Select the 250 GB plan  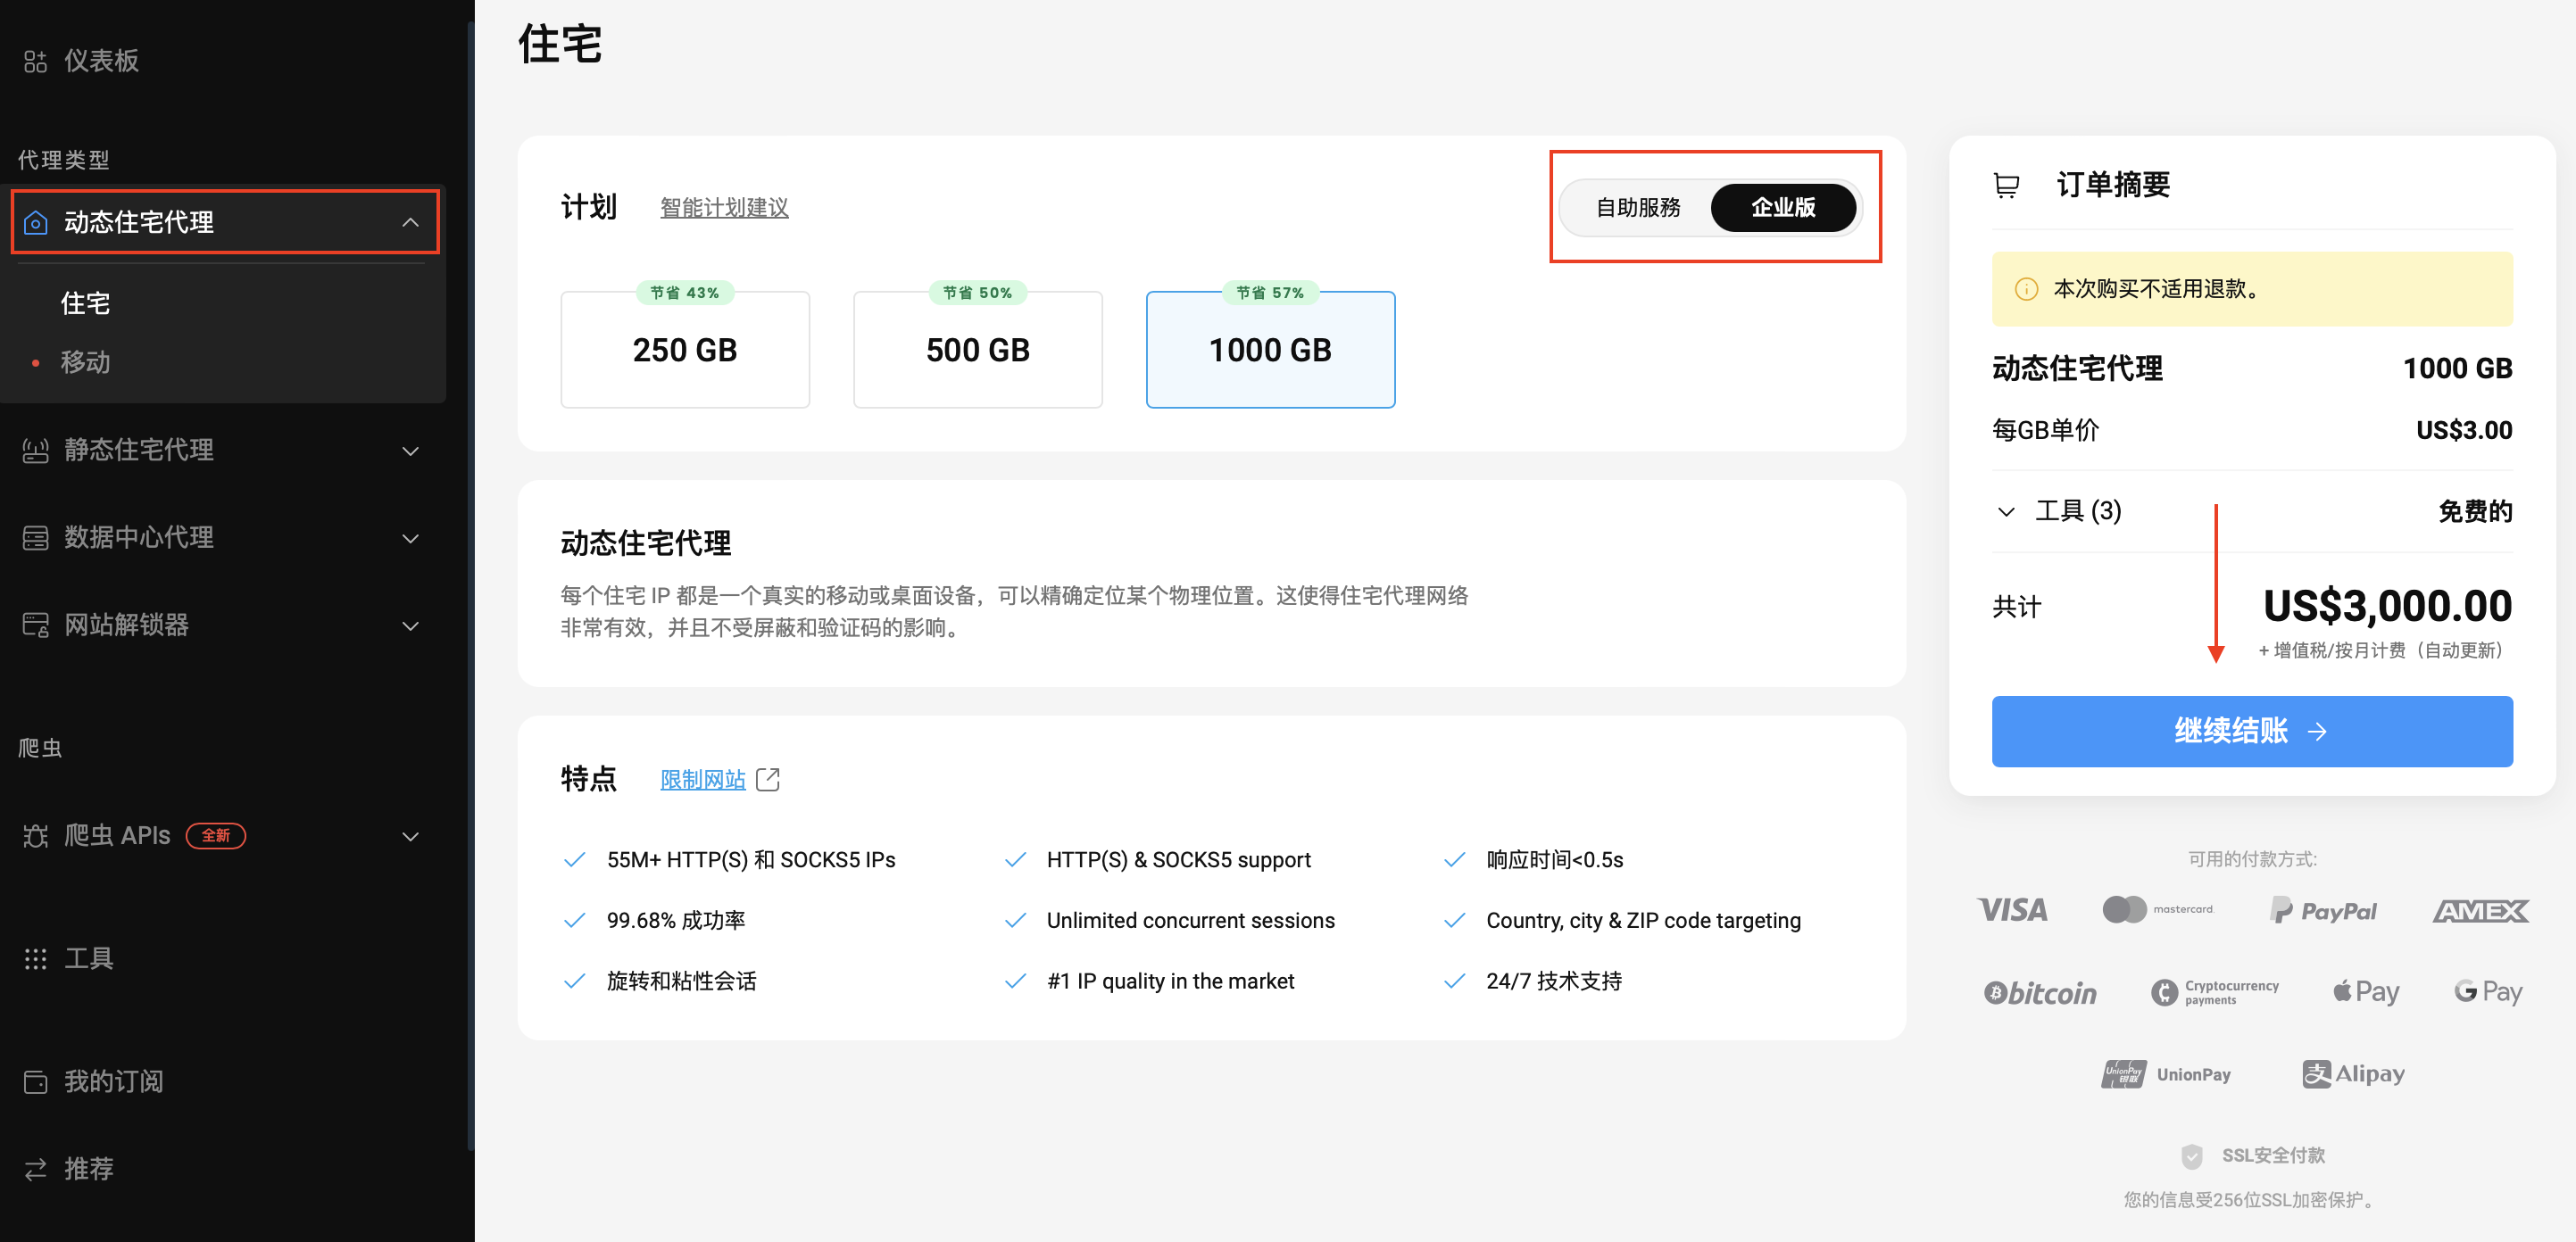pos(685,350)
